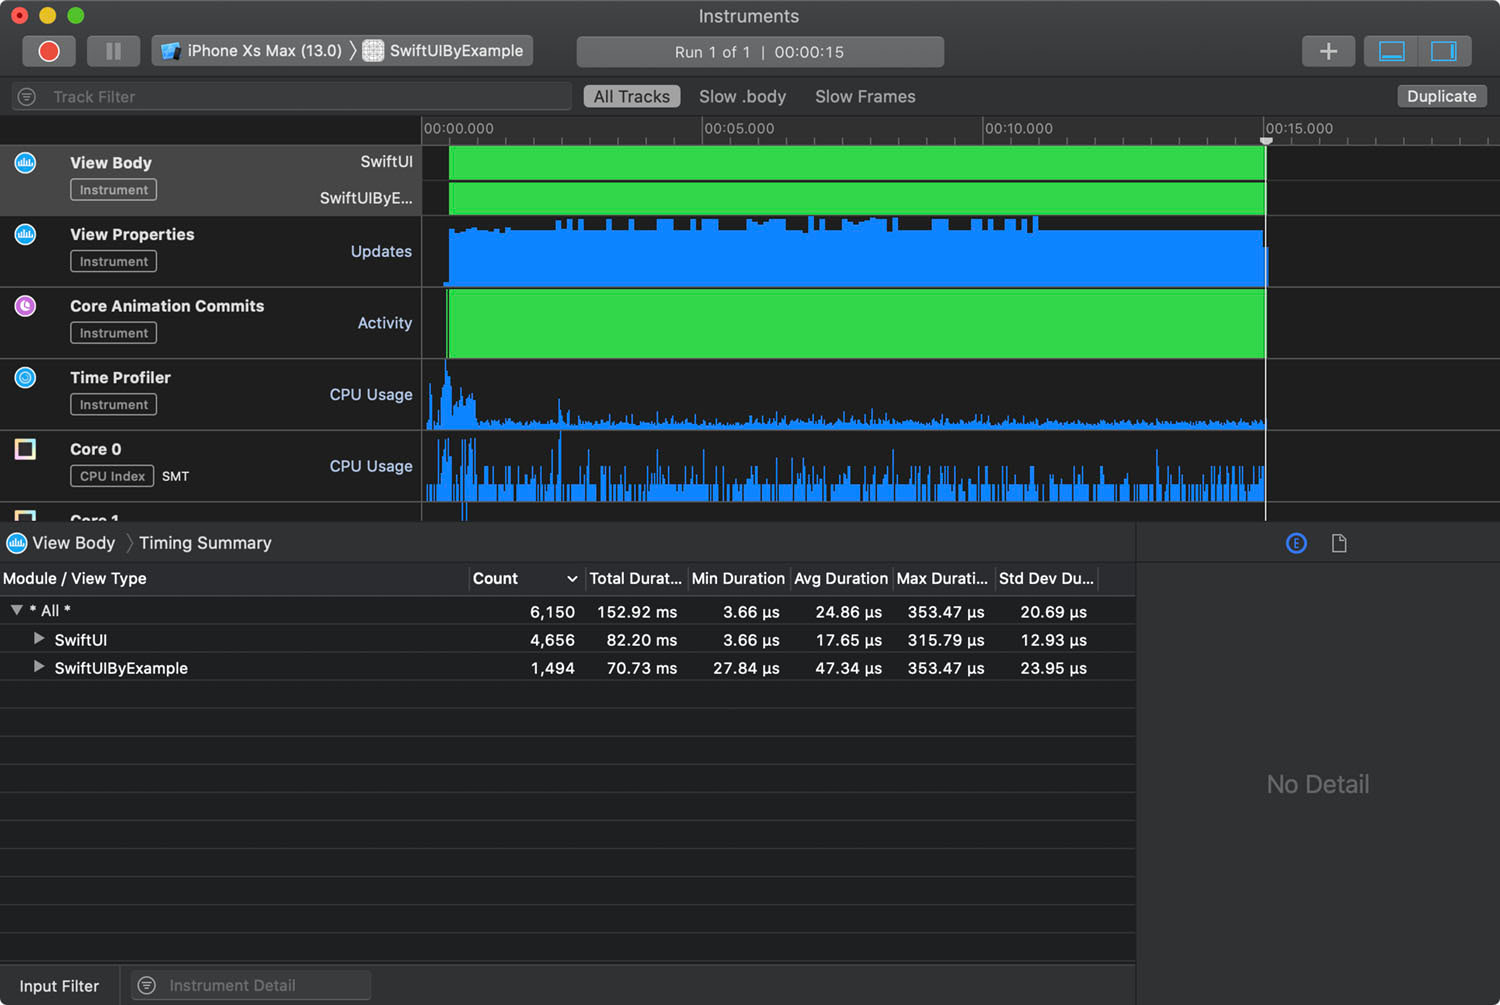This screenshot has height=1005, width=1500.
Task: Select the SwiftUIByE... lane label
Action: coord(366,198)
